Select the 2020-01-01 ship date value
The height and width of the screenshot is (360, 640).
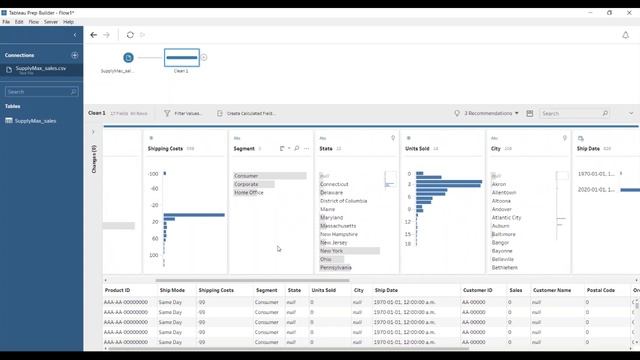point(596,190)
